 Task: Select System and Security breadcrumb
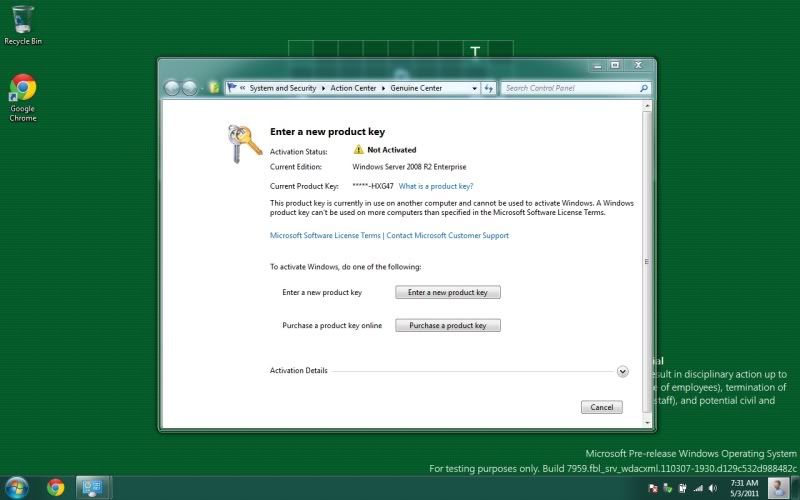coord(283,88)
